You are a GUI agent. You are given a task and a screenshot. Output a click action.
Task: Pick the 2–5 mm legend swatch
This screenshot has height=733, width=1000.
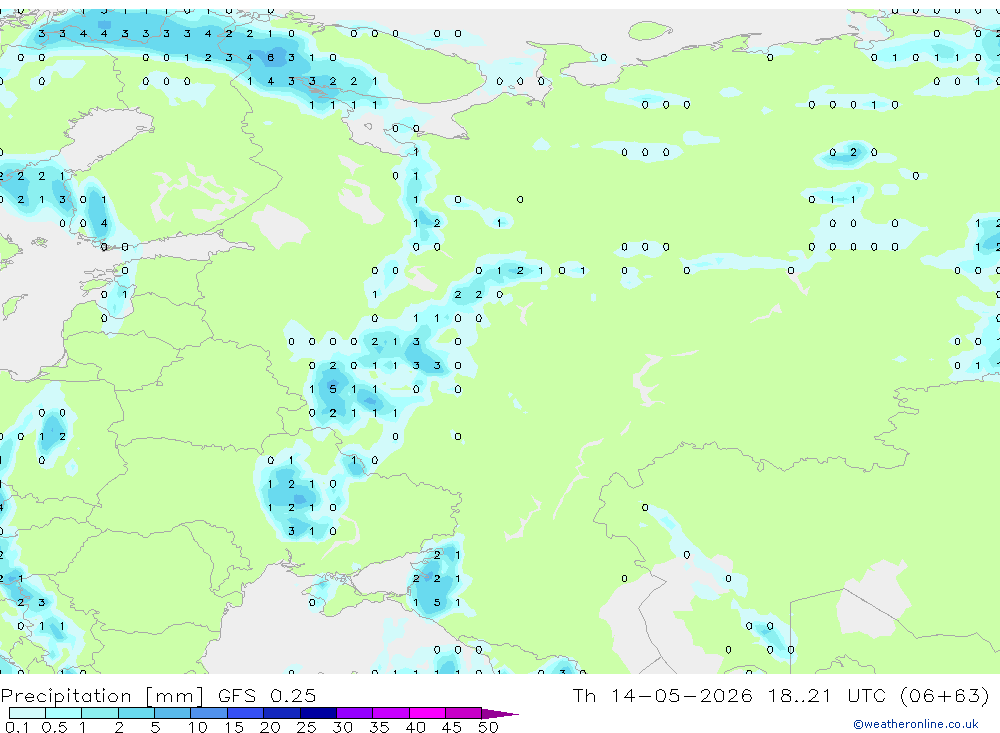pos(136,713)
